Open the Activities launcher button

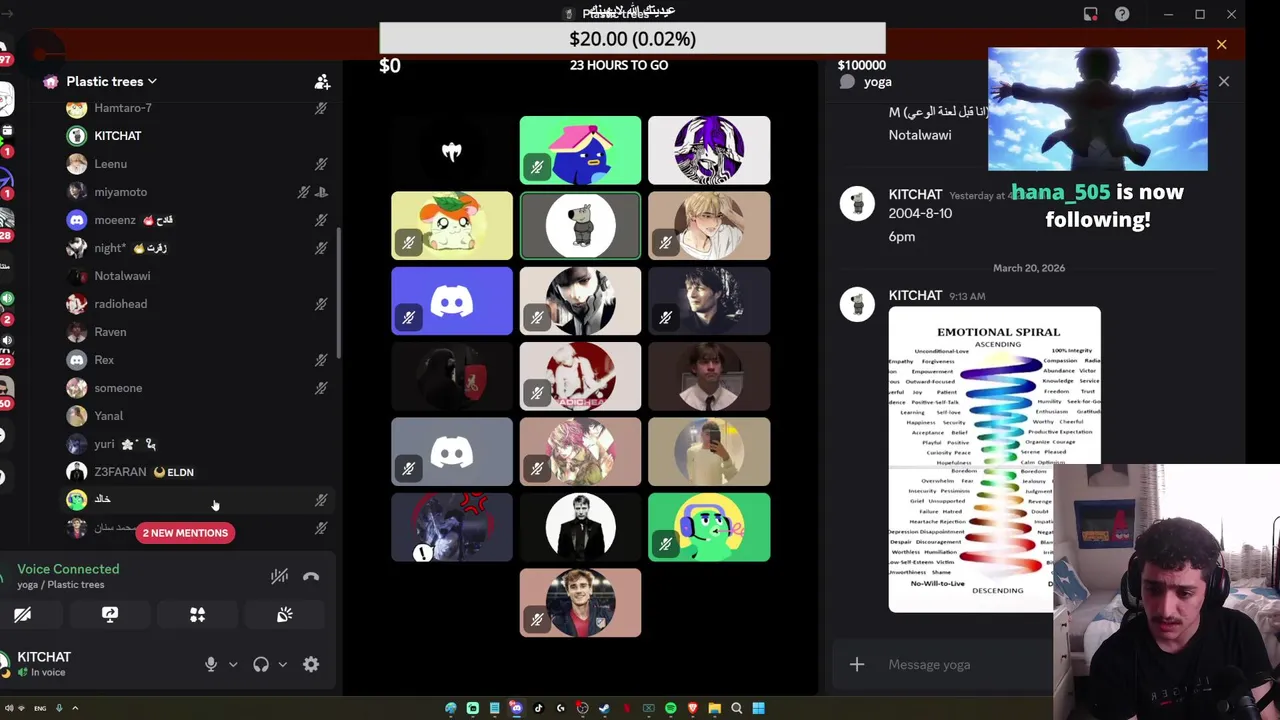pos(197,615)
